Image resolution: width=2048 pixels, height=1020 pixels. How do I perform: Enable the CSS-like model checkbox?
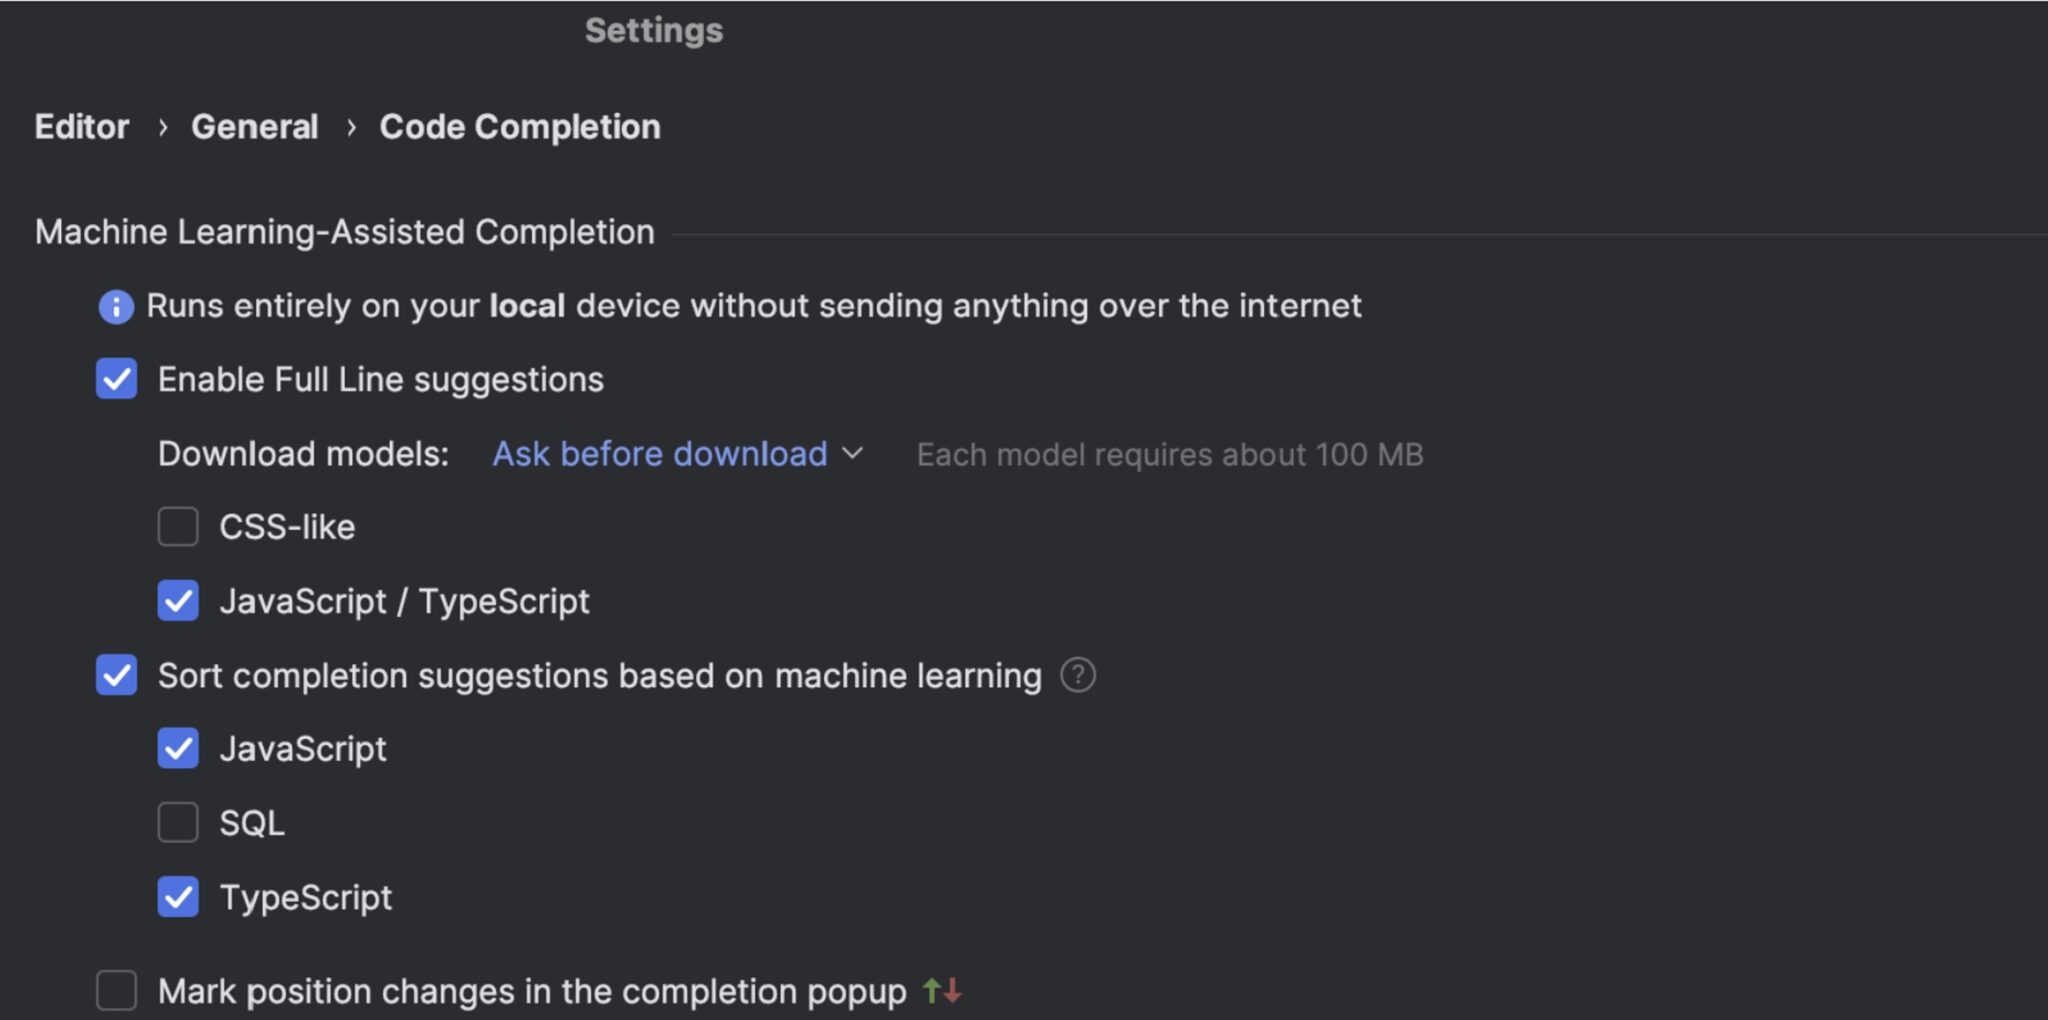coord(178,527)
